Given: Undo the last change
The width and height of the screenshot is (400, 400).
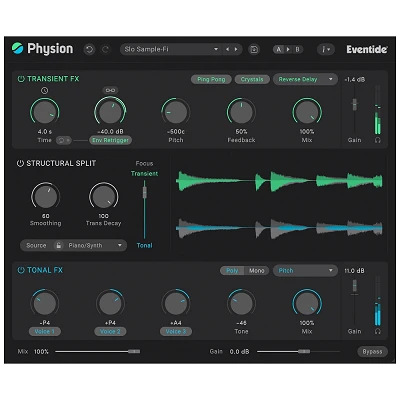Looking at the screenshot, I should point(89,49).
